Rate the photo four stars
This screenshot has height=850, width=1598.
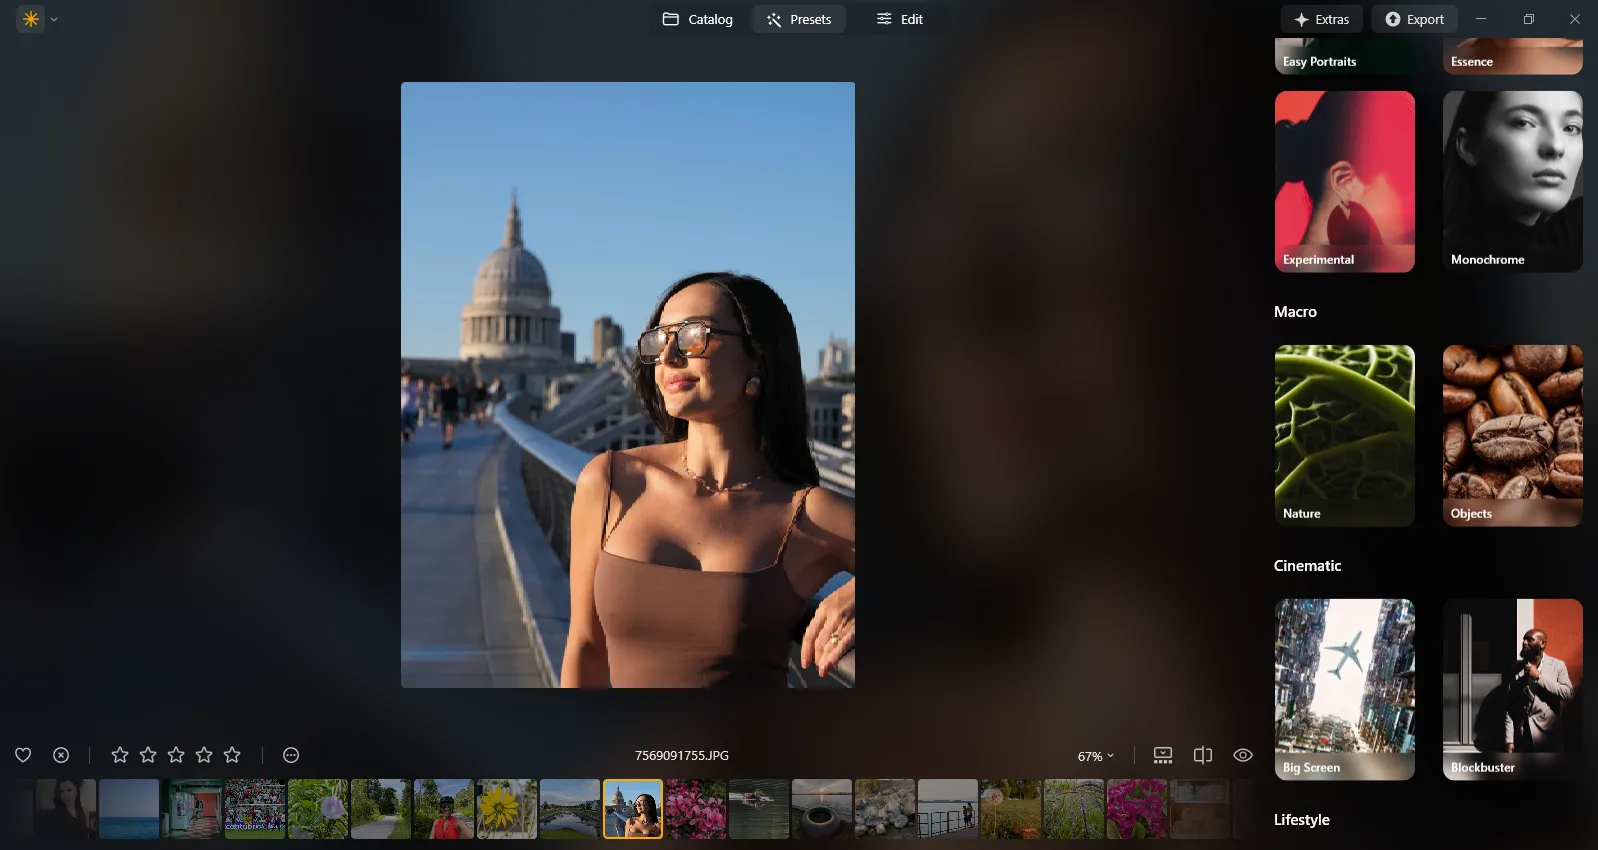[x=204, y=755]
